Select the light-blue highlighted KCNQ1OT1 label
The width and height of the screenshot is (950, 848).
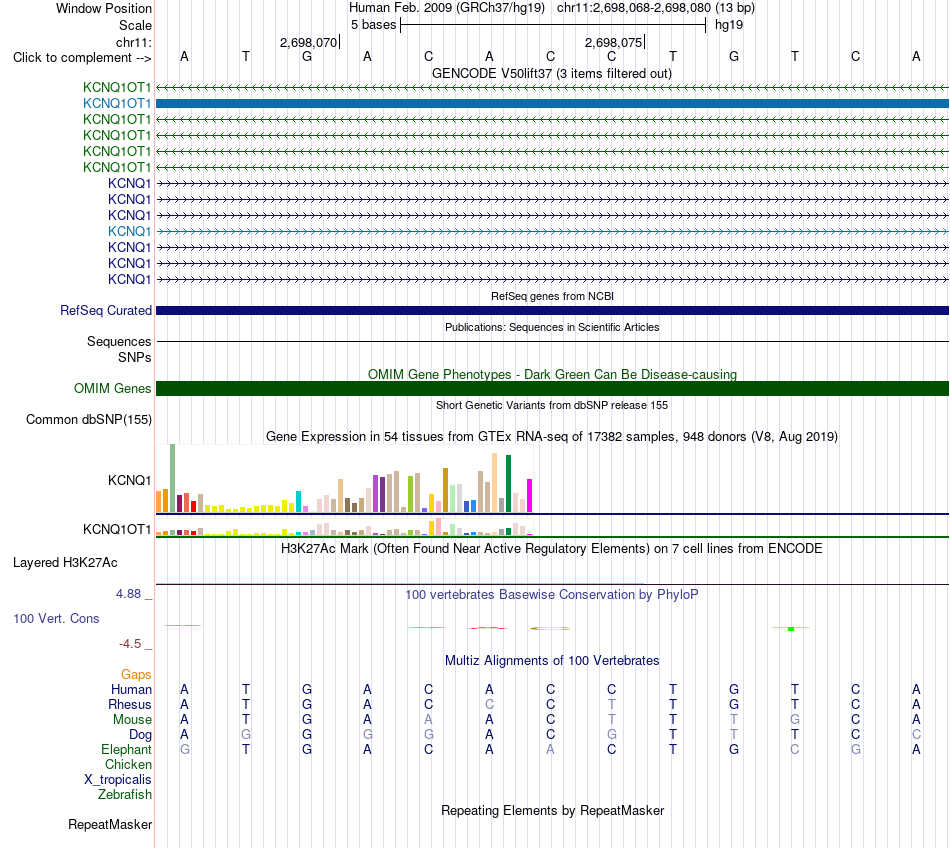click(117, 104)
